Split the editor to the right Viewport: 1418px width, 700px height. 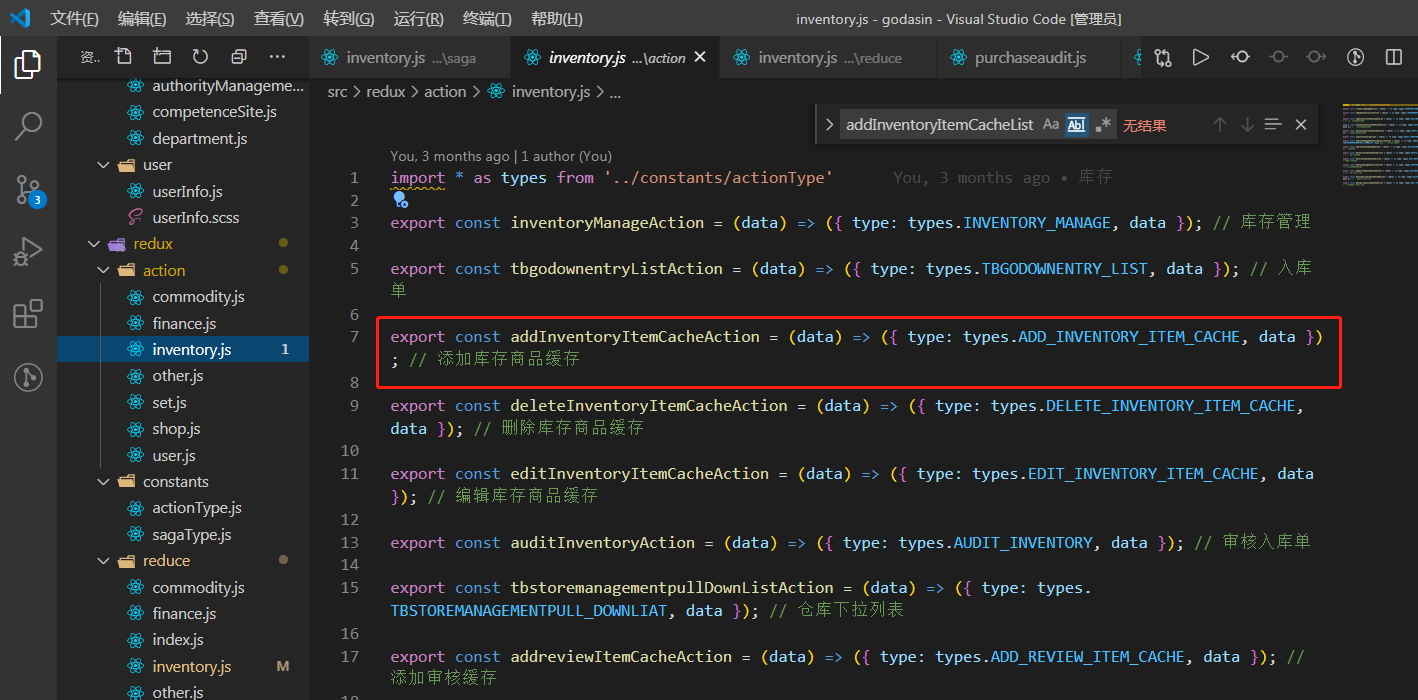[1394, 58]
